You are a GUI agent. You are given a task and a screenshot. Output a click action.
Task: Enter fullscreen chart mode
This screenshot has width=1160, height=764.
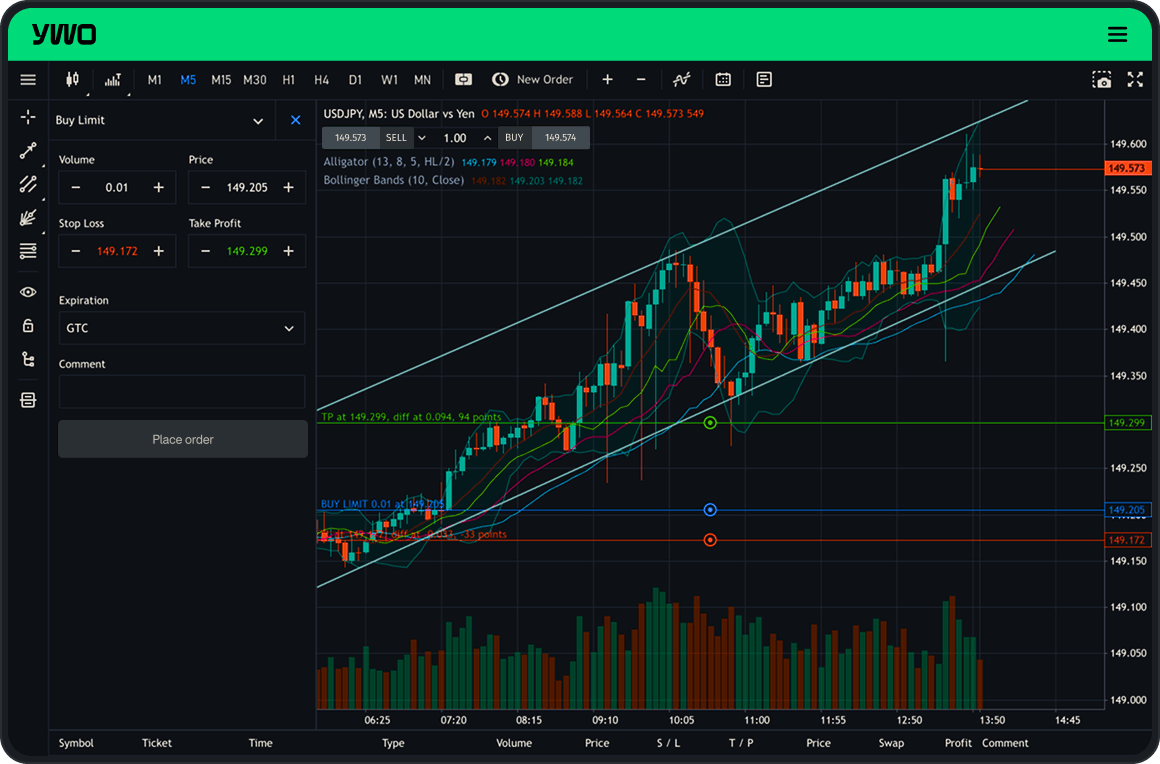(1135, 80)
